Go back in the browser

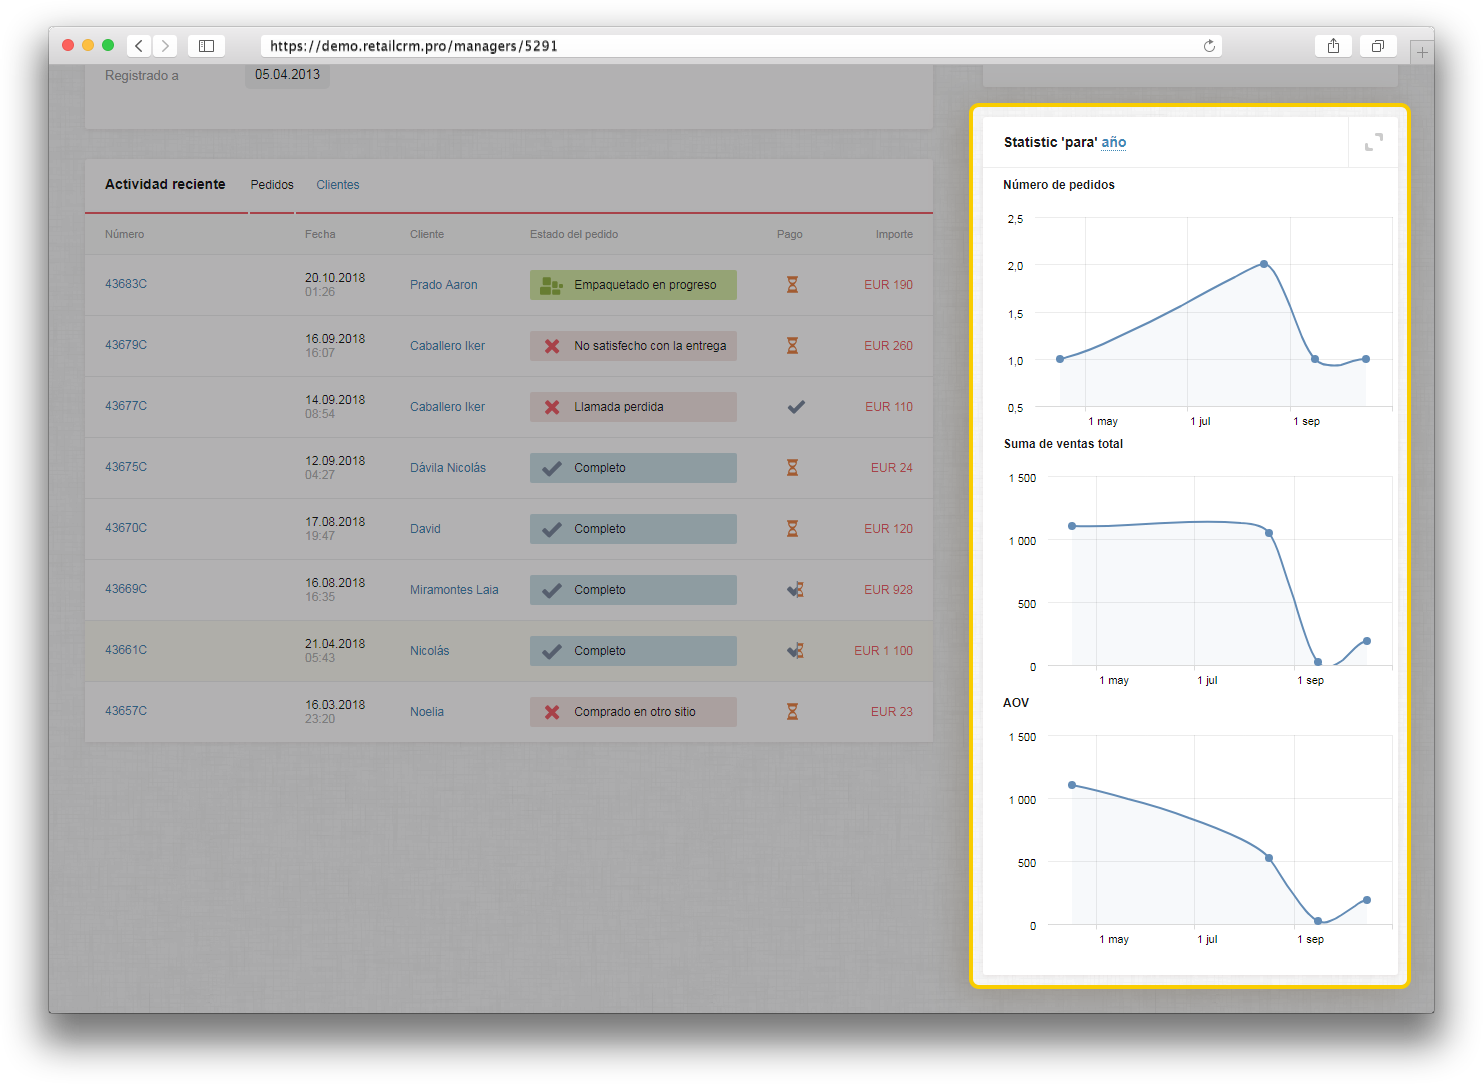click(x=140, y=46)
